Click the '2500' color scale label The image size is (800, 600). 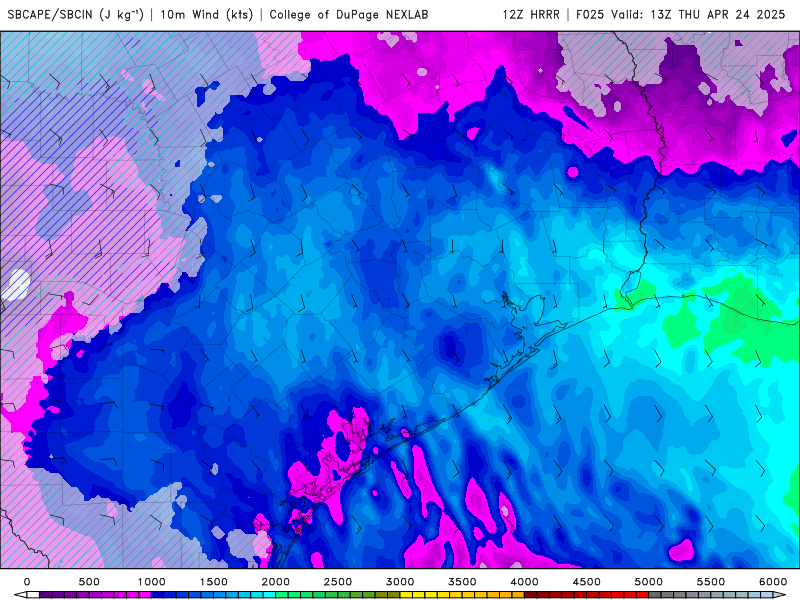click(x=338, y=582)
